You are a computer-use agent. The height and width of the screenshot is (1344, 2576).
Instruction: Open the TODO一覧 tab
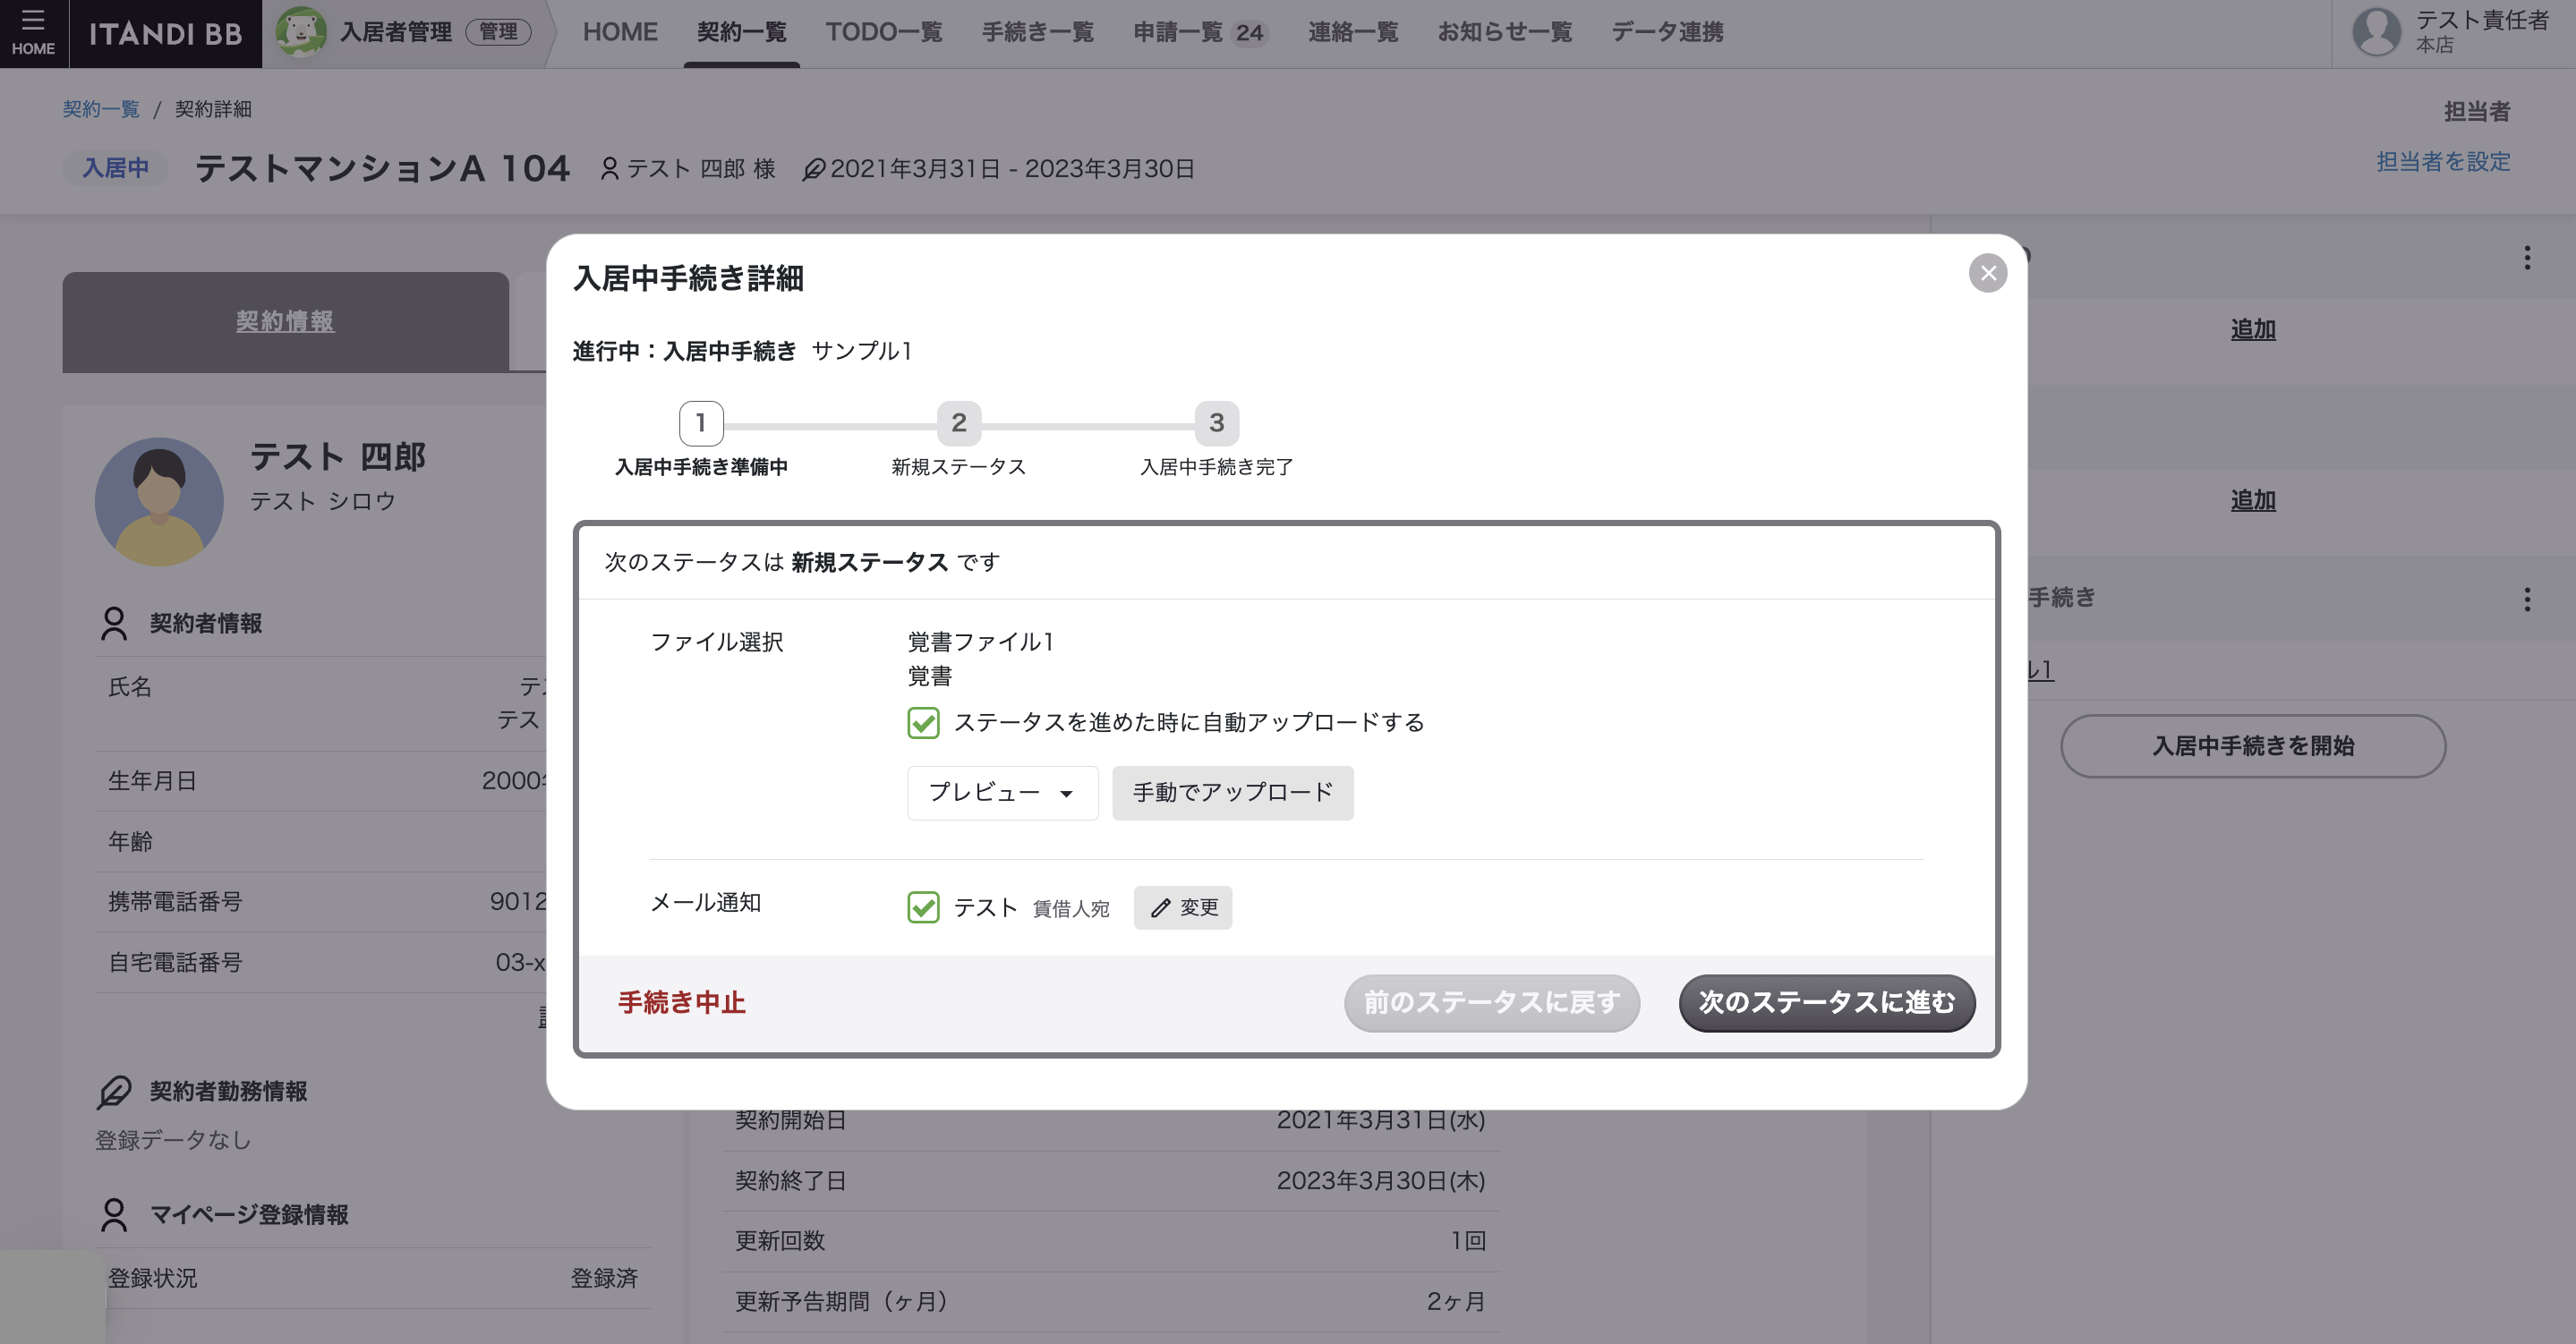(x=883, y=32)
